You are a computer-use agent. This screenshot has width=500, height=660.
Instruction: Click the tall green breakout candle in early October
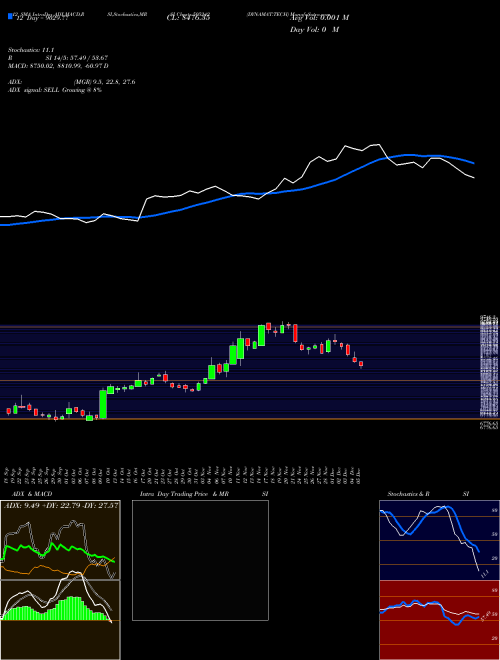[x=103, y=404]
